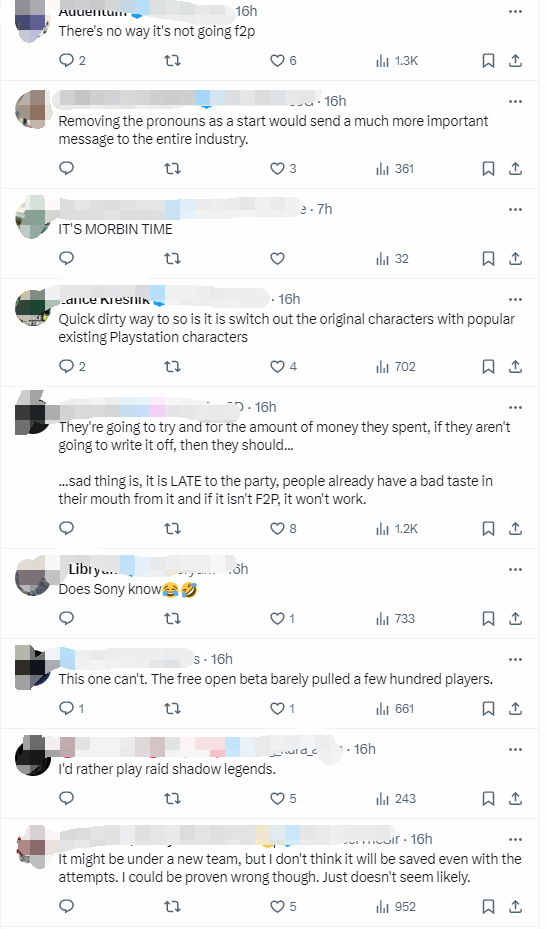The image size is (546, 929).
Task: Open more options on "IT'S MORBIN TIME" tweet
Action: coord(515,209)
